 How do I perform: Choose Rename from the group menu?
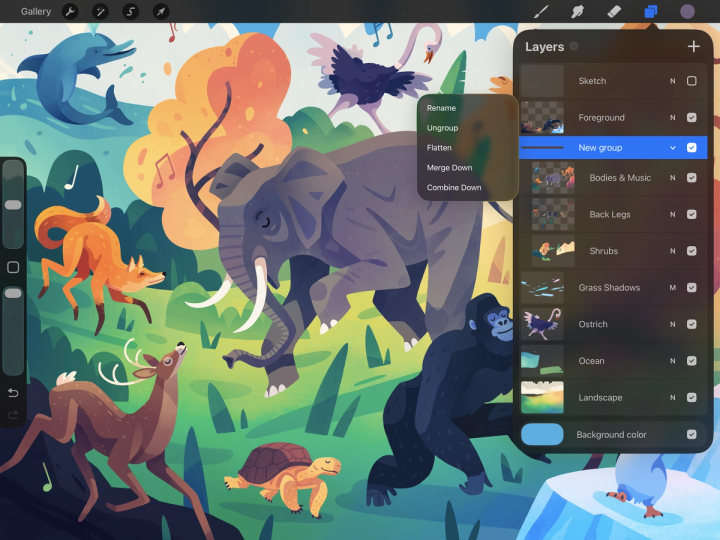pos(441,108)
